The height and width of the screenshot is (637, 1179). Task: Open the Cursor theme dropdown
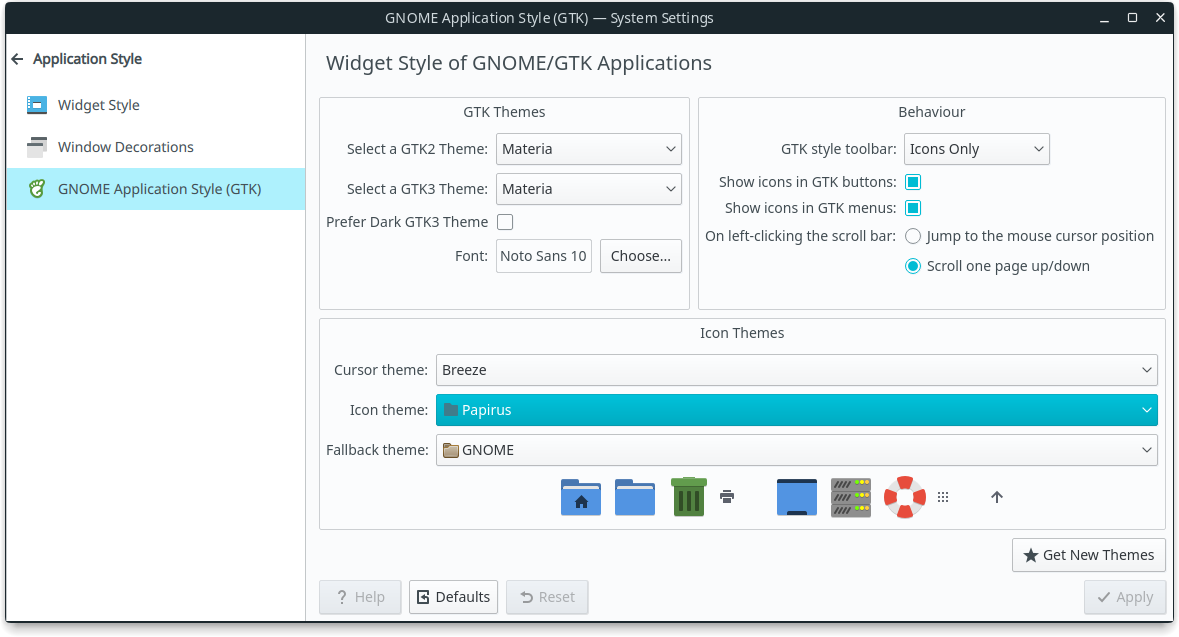796,370
